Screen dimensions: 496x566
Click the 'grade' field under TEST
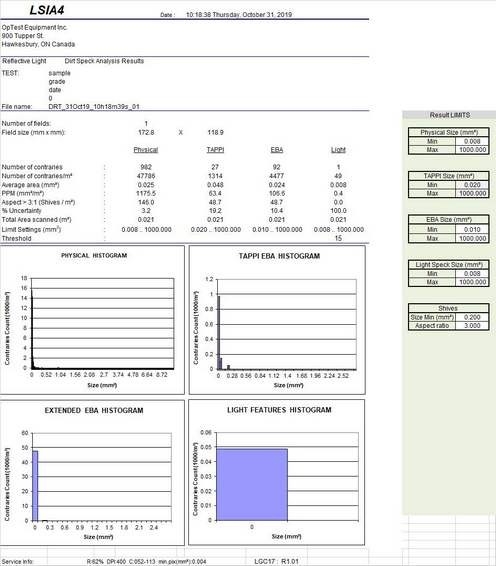[57, 82]
